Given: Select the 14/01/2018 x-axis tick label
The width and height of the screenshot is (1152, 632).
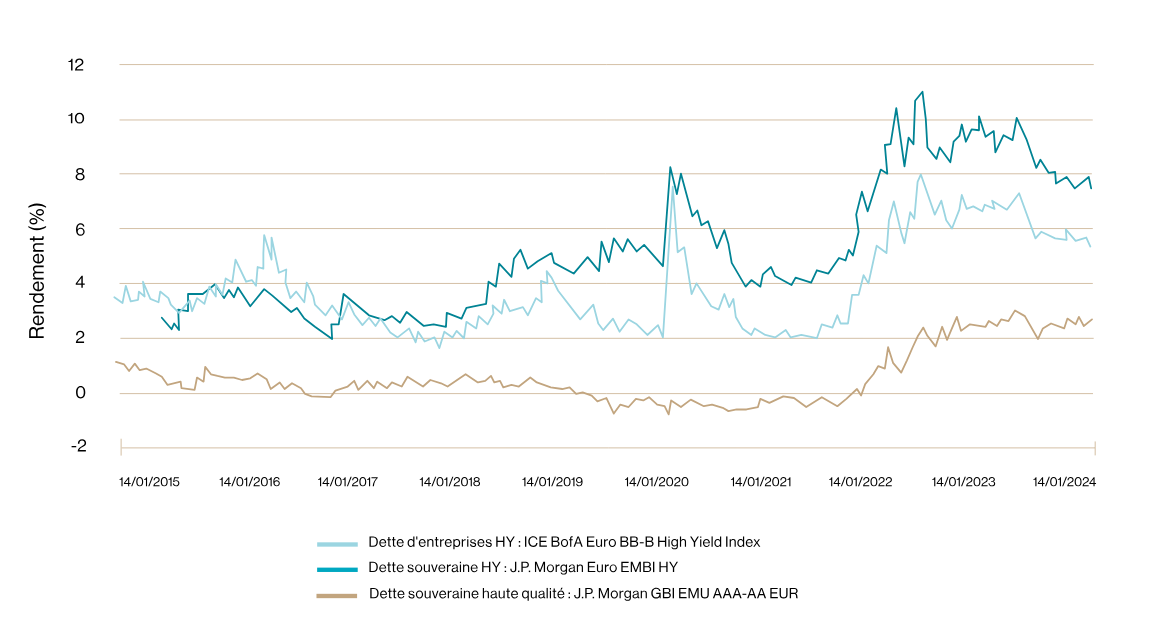Looking at the screenshot, I should (x=450, y=482).
